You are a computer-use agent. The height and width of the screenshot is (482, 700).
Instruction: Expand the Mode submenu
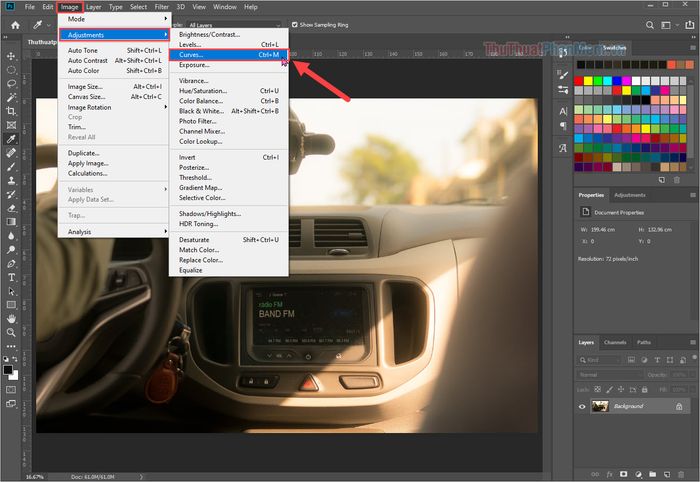coord(114,19)
